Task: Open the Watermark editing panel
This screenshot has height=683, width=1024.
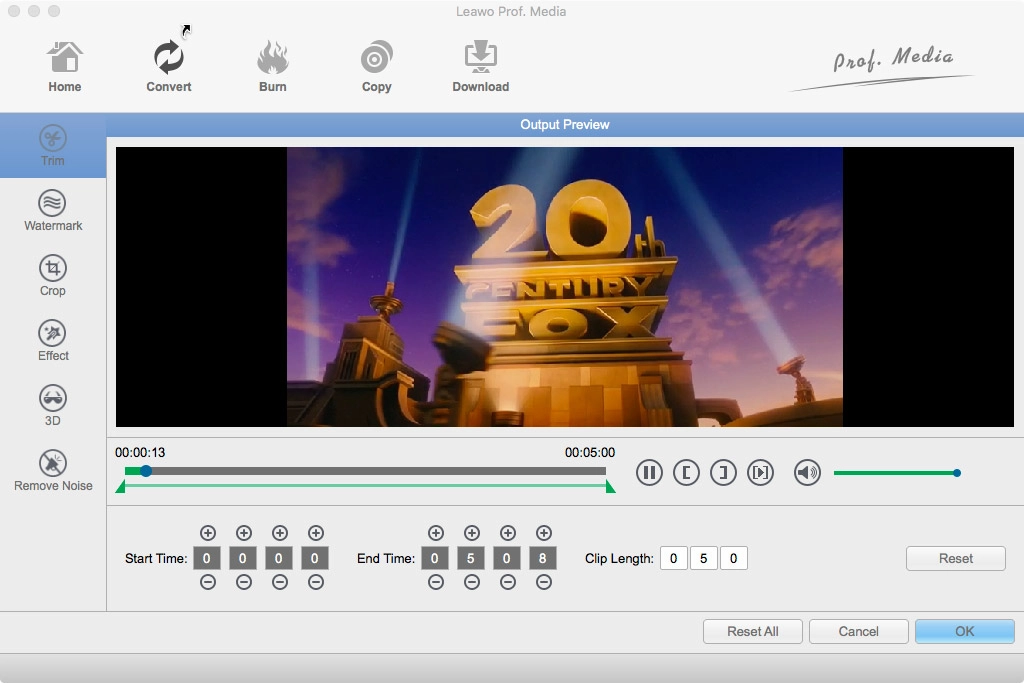Action: tap(53, 211)
